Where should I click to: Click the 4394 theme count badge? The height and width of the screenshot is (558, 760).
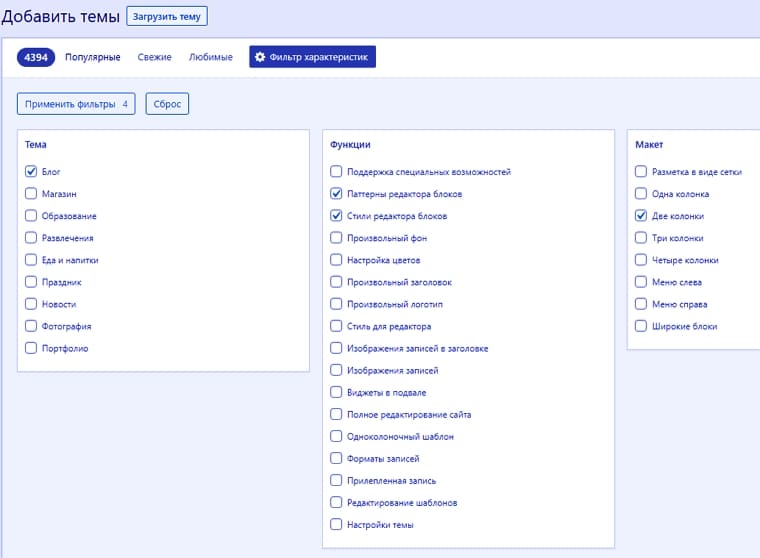(36, 57)
